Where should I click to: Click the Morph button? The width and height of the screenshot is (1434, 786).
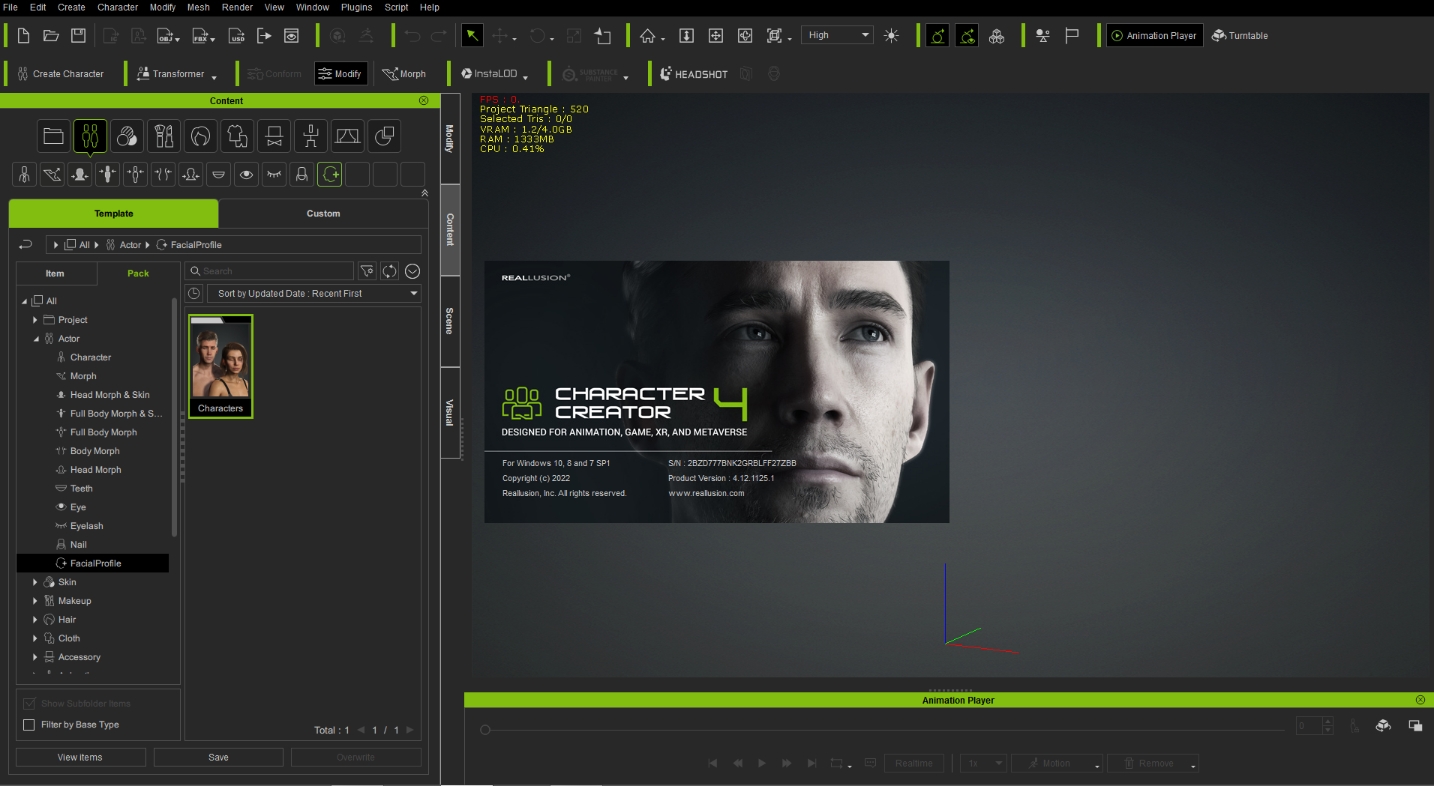click(404, 74)
